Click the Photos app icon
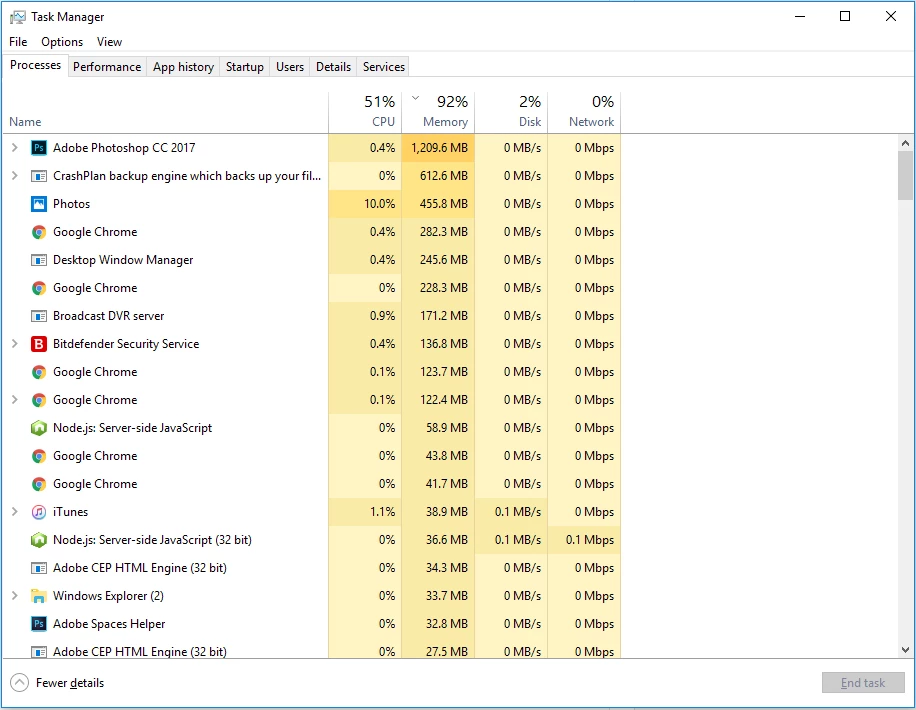916x710 pixels. 39,204
